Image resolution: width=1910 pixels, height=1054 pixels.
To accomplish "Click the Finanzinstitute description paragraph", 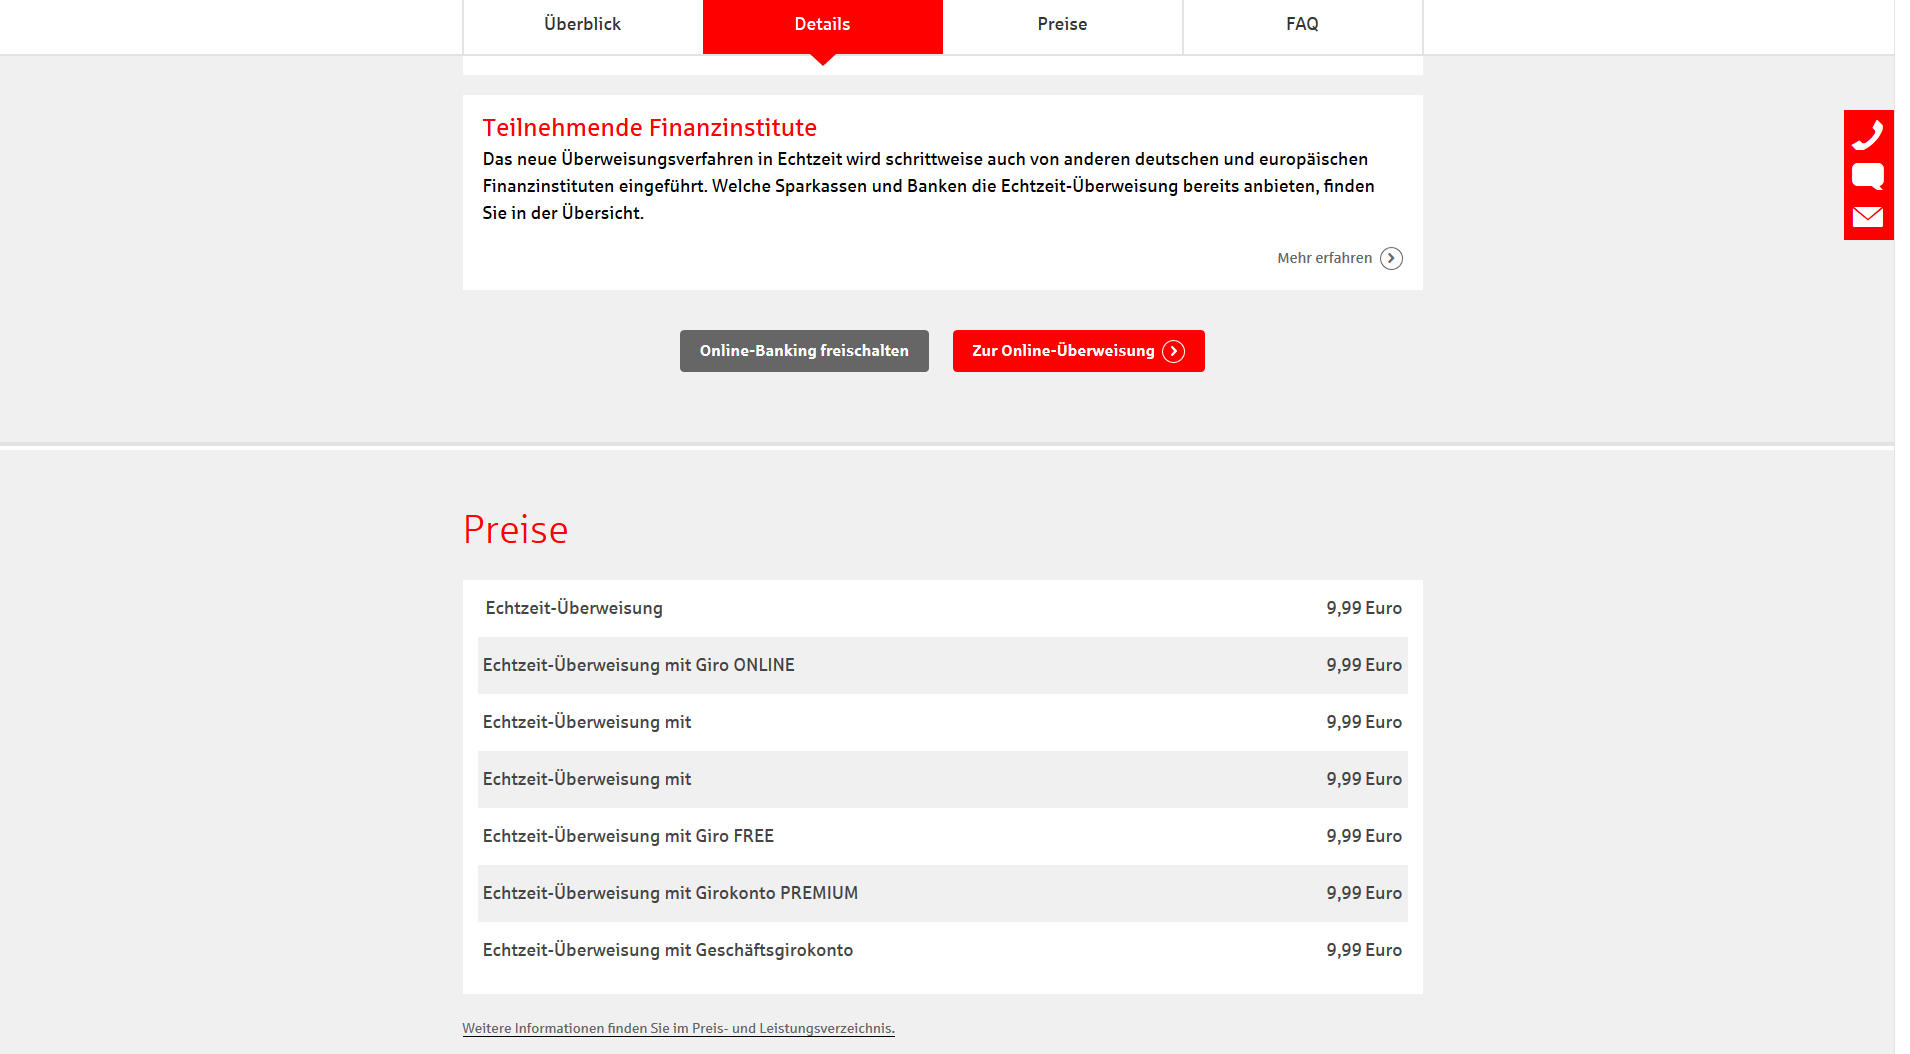I will (x=929, y=186).
